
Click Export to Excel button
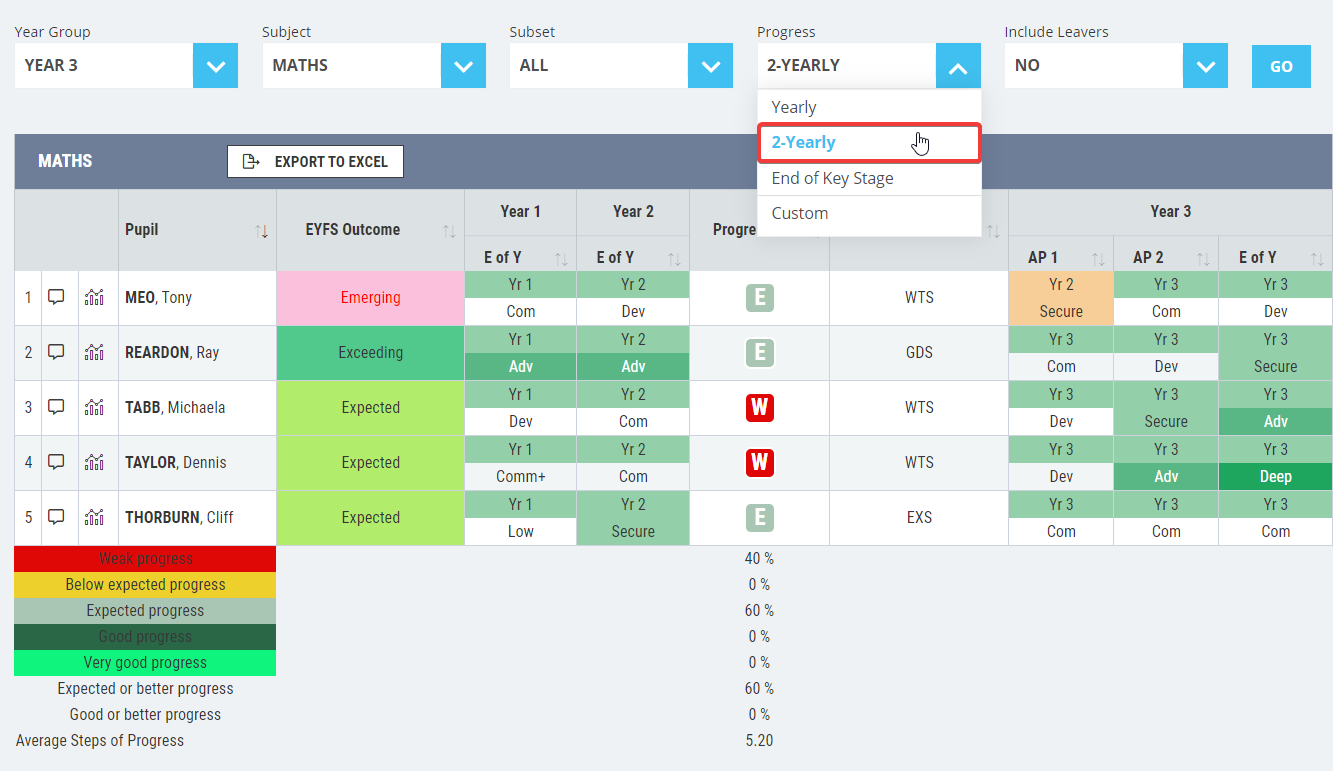pos(315,161)
